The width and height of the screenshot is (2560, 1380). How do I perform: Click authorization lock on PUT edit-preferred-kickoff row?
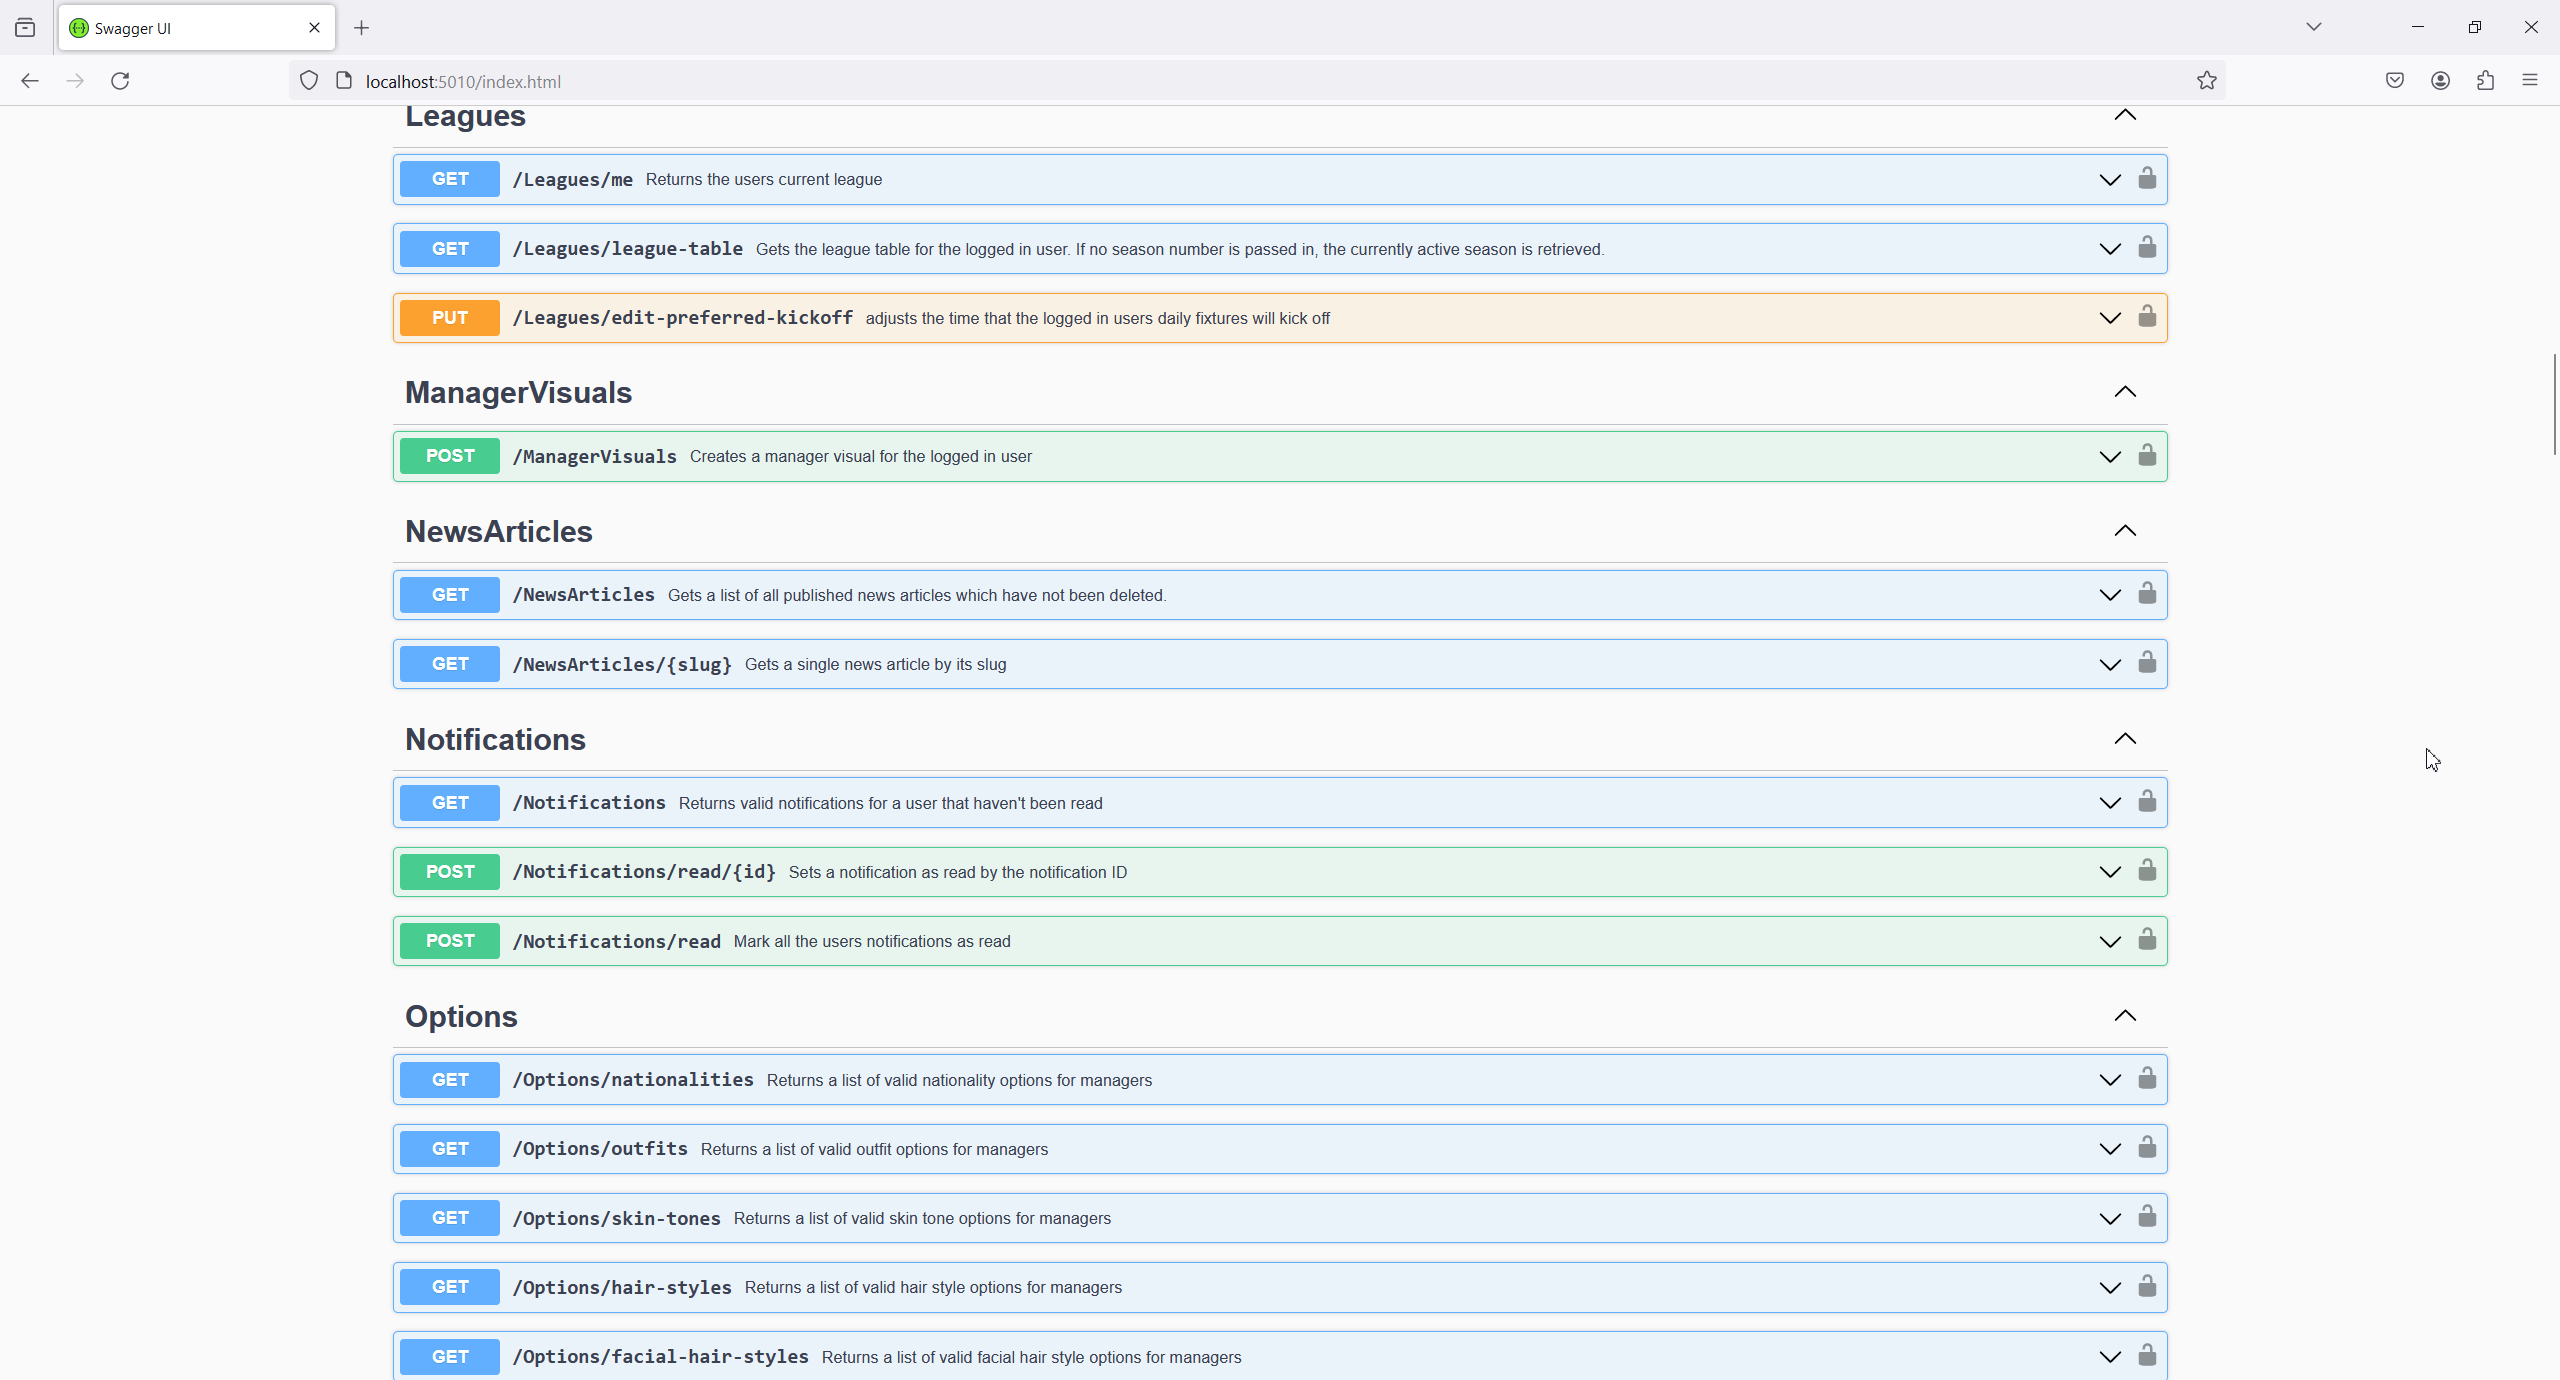click(2147, 317)
